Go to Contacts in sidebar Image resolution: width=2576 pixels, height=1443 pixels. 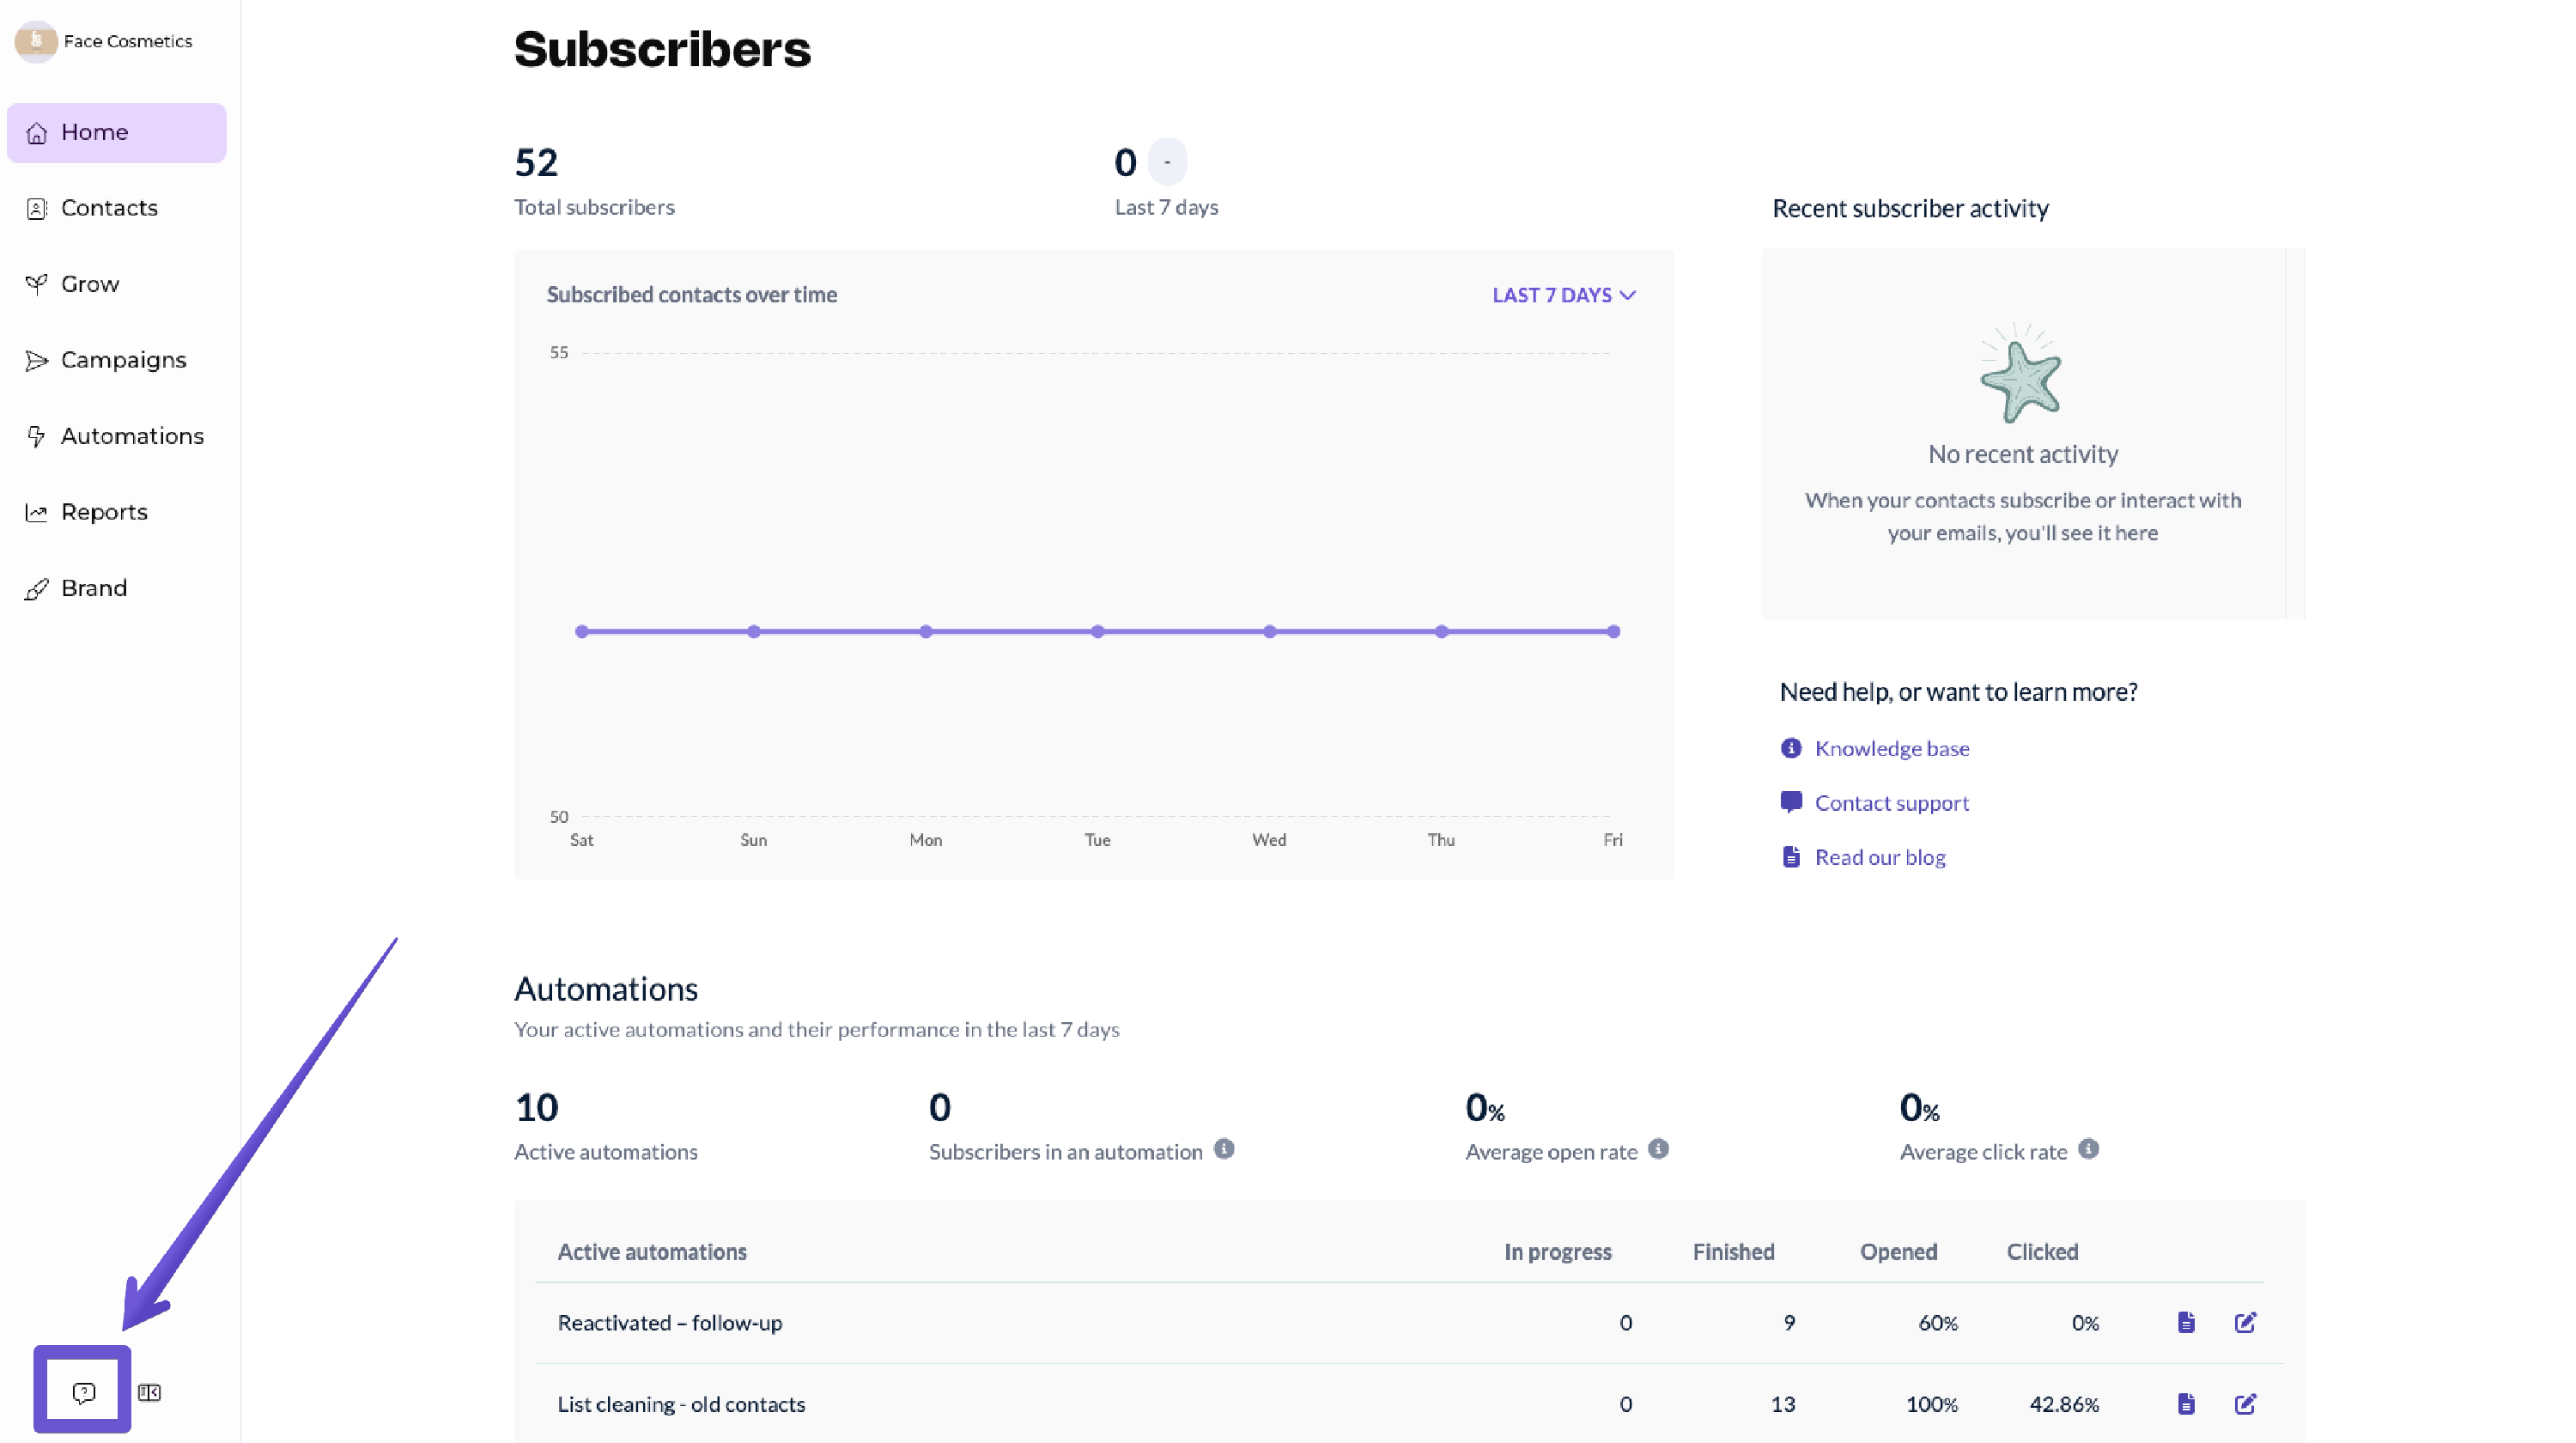pyautogui.click(x=109, y=208)
